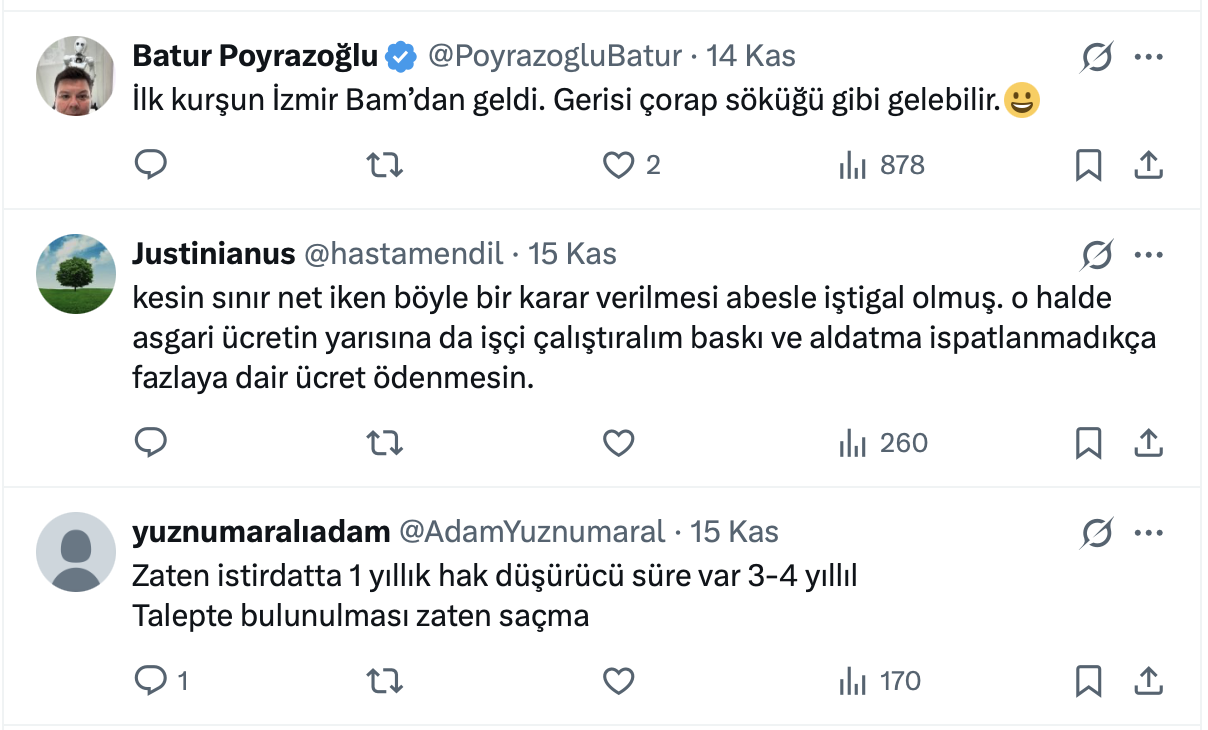Share the yuznumaralıadam tweet
The image size is (1208, 730).
pos(1149,681)
